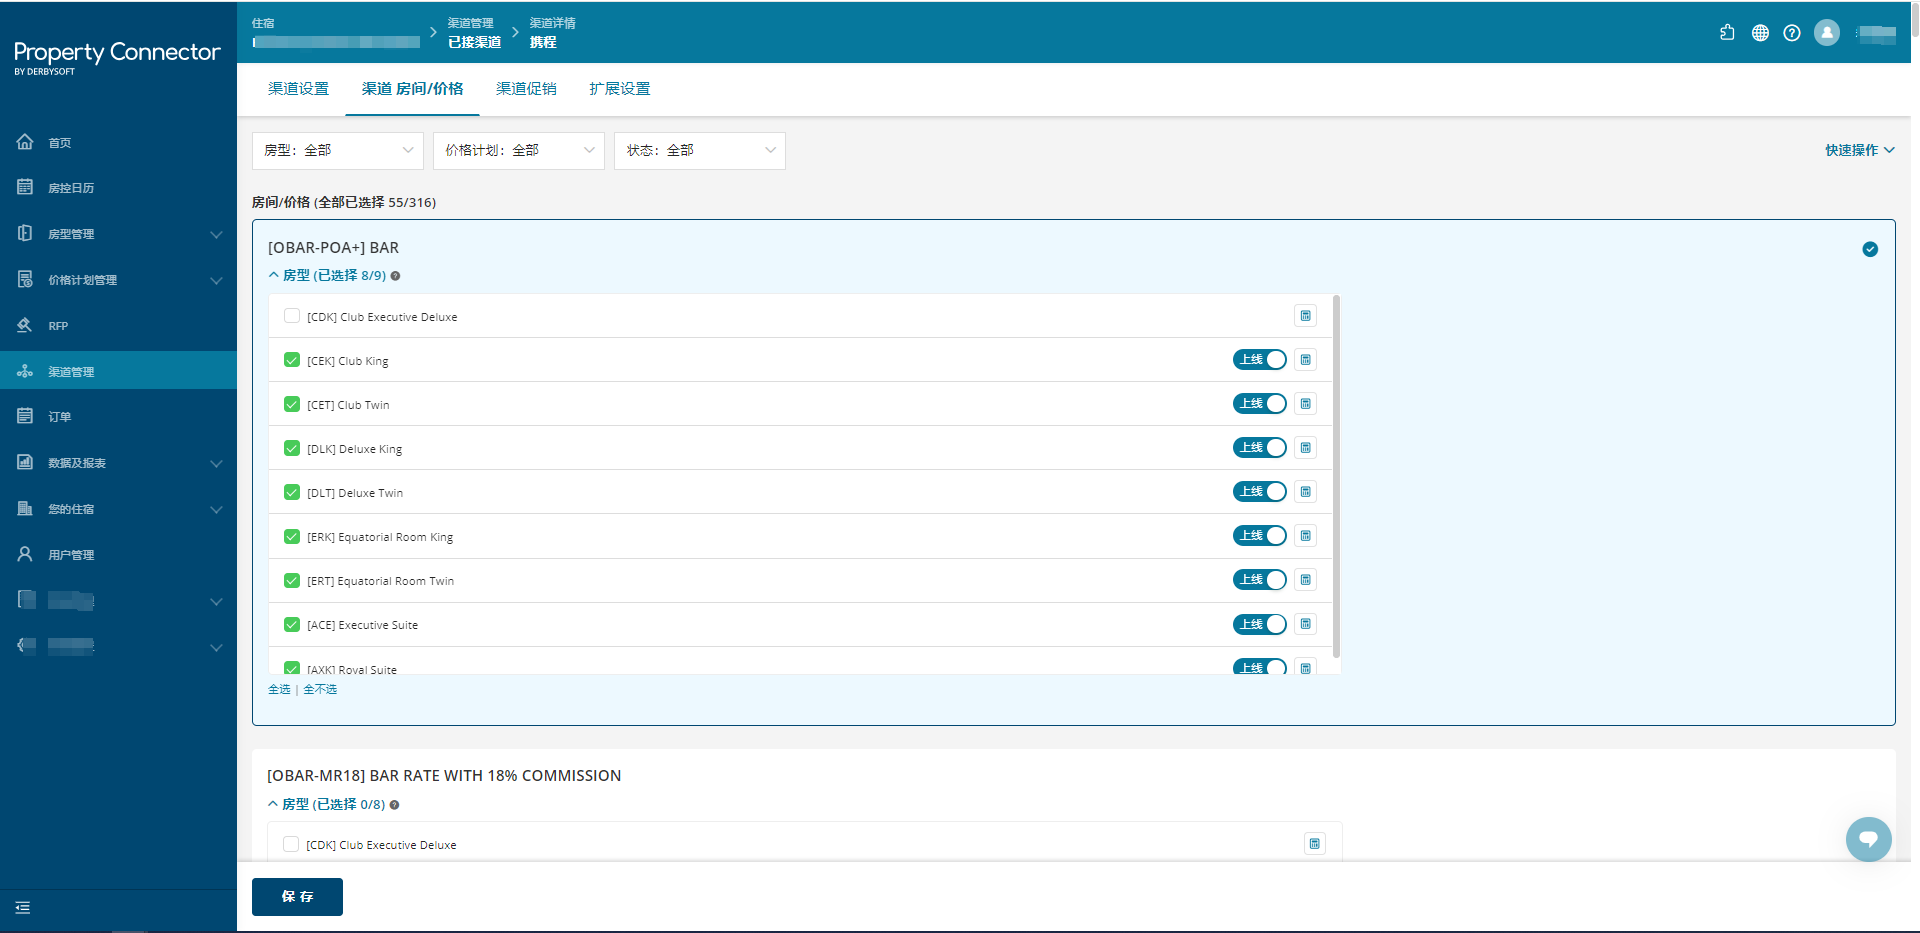
Task: Click the 渠道管理 sidebar icon
Action: [25, 371]
